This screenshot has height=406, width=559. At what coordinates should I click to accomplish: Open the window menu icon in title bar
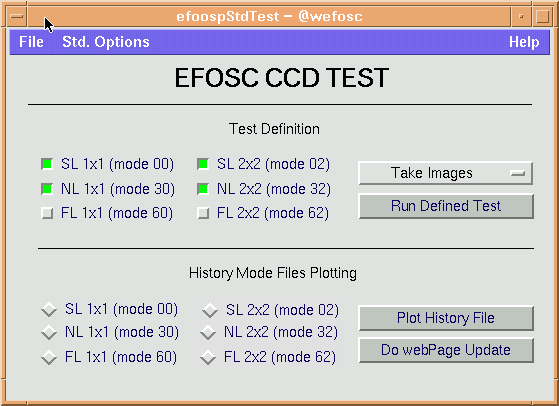[17, 16]
